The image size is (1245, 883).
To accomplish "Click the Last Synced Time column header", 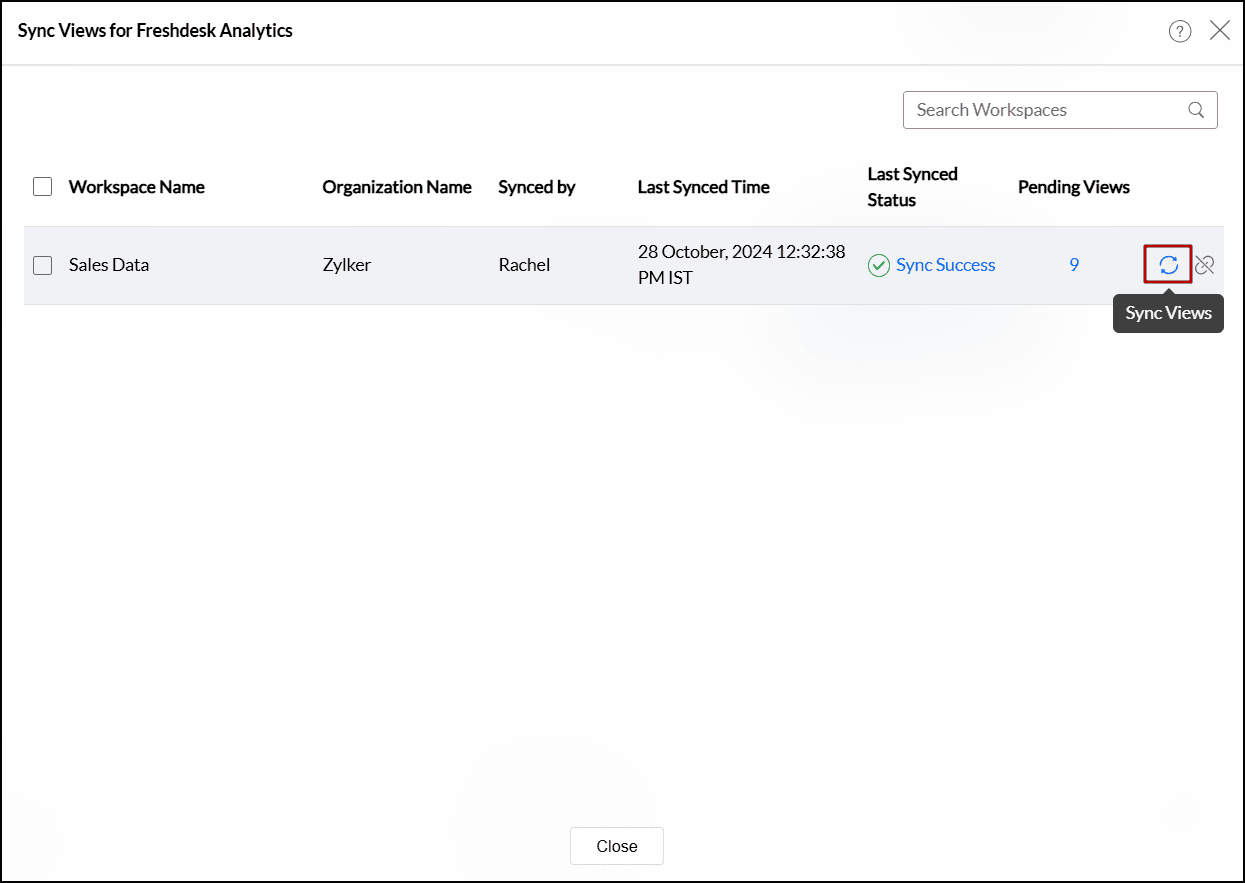I will [703, 187].
